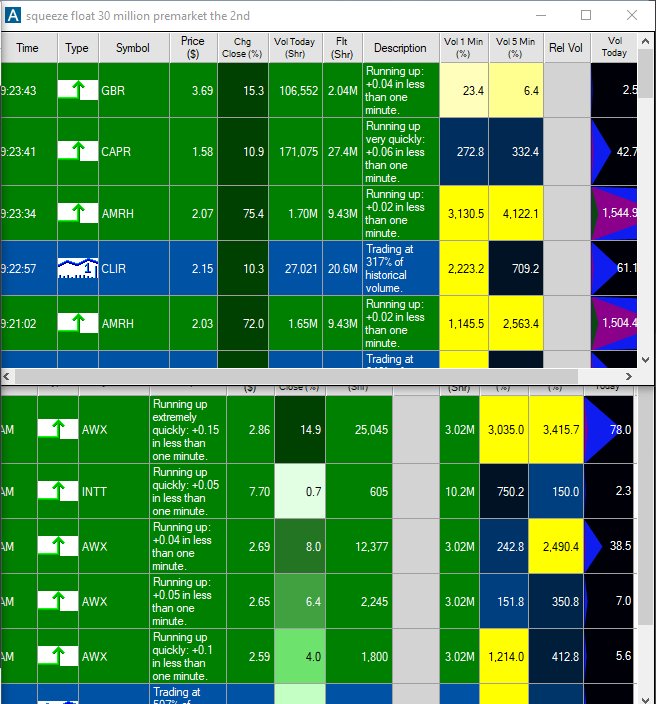Click the arrow icon in AMRH 9:21:02 row
Viewport: 656px width, 704px height.
[x=78, y=323]
